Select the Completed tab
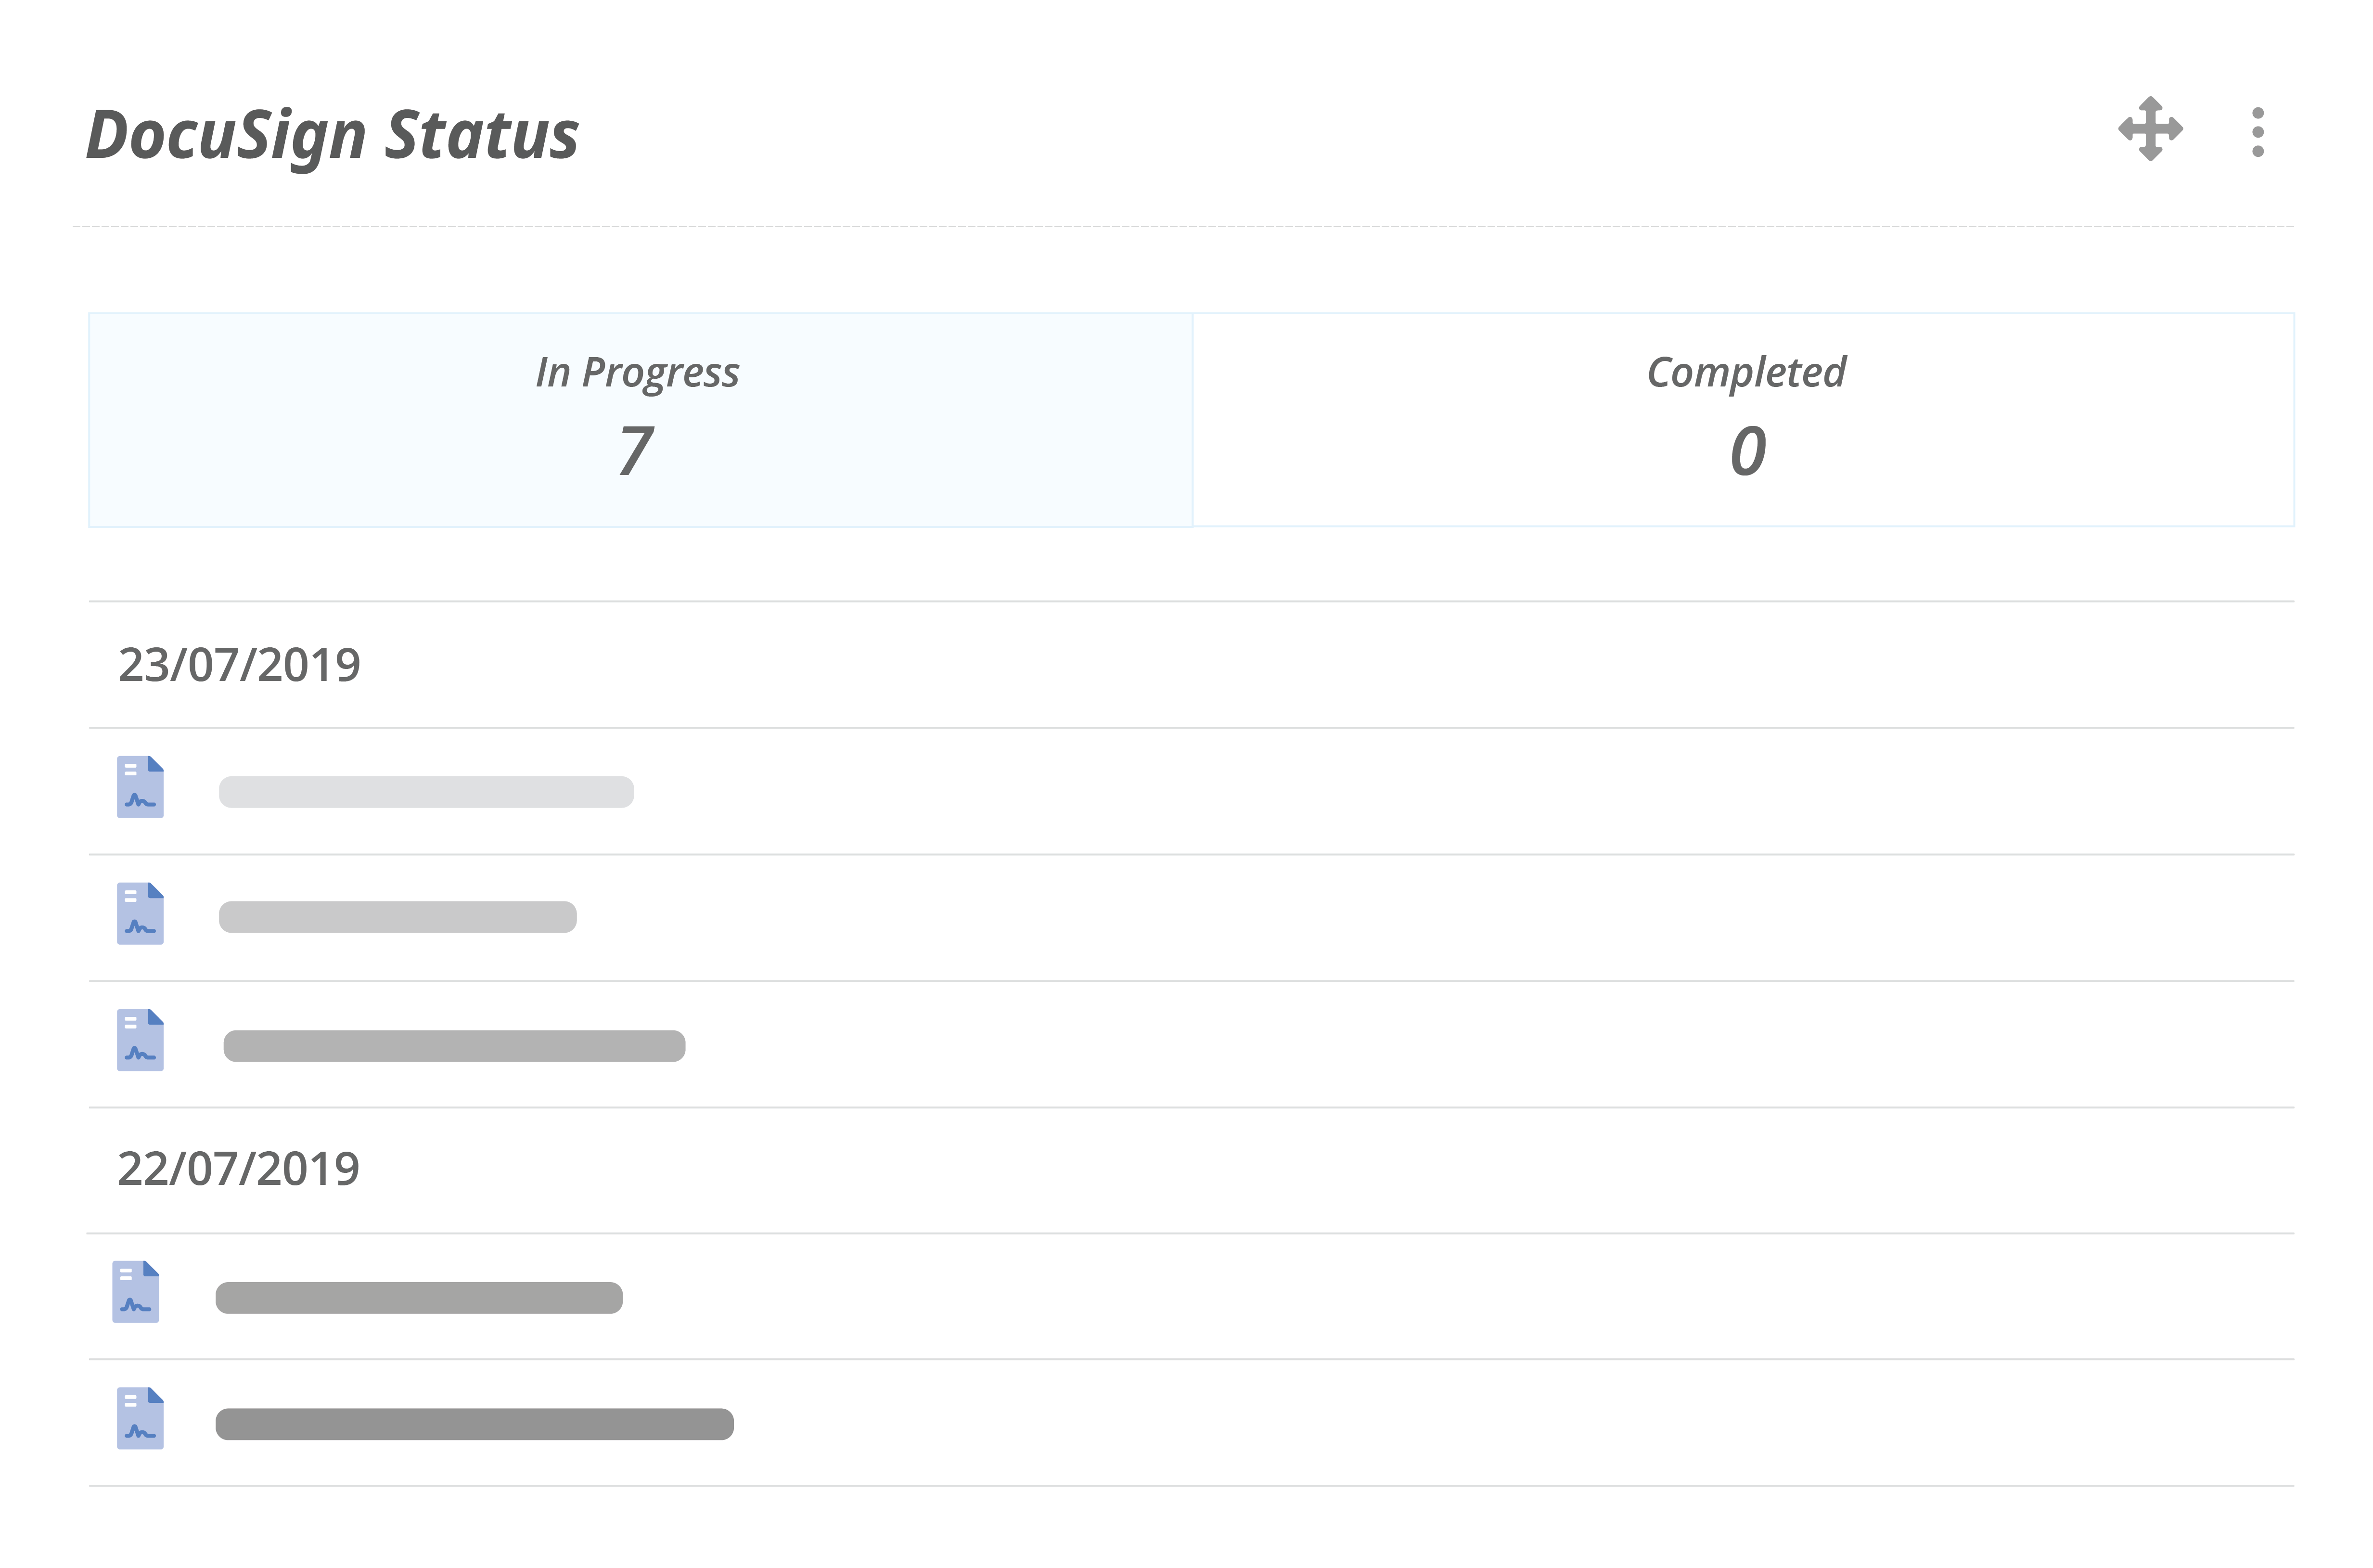The image size is (2373, 1568). 1743,420
